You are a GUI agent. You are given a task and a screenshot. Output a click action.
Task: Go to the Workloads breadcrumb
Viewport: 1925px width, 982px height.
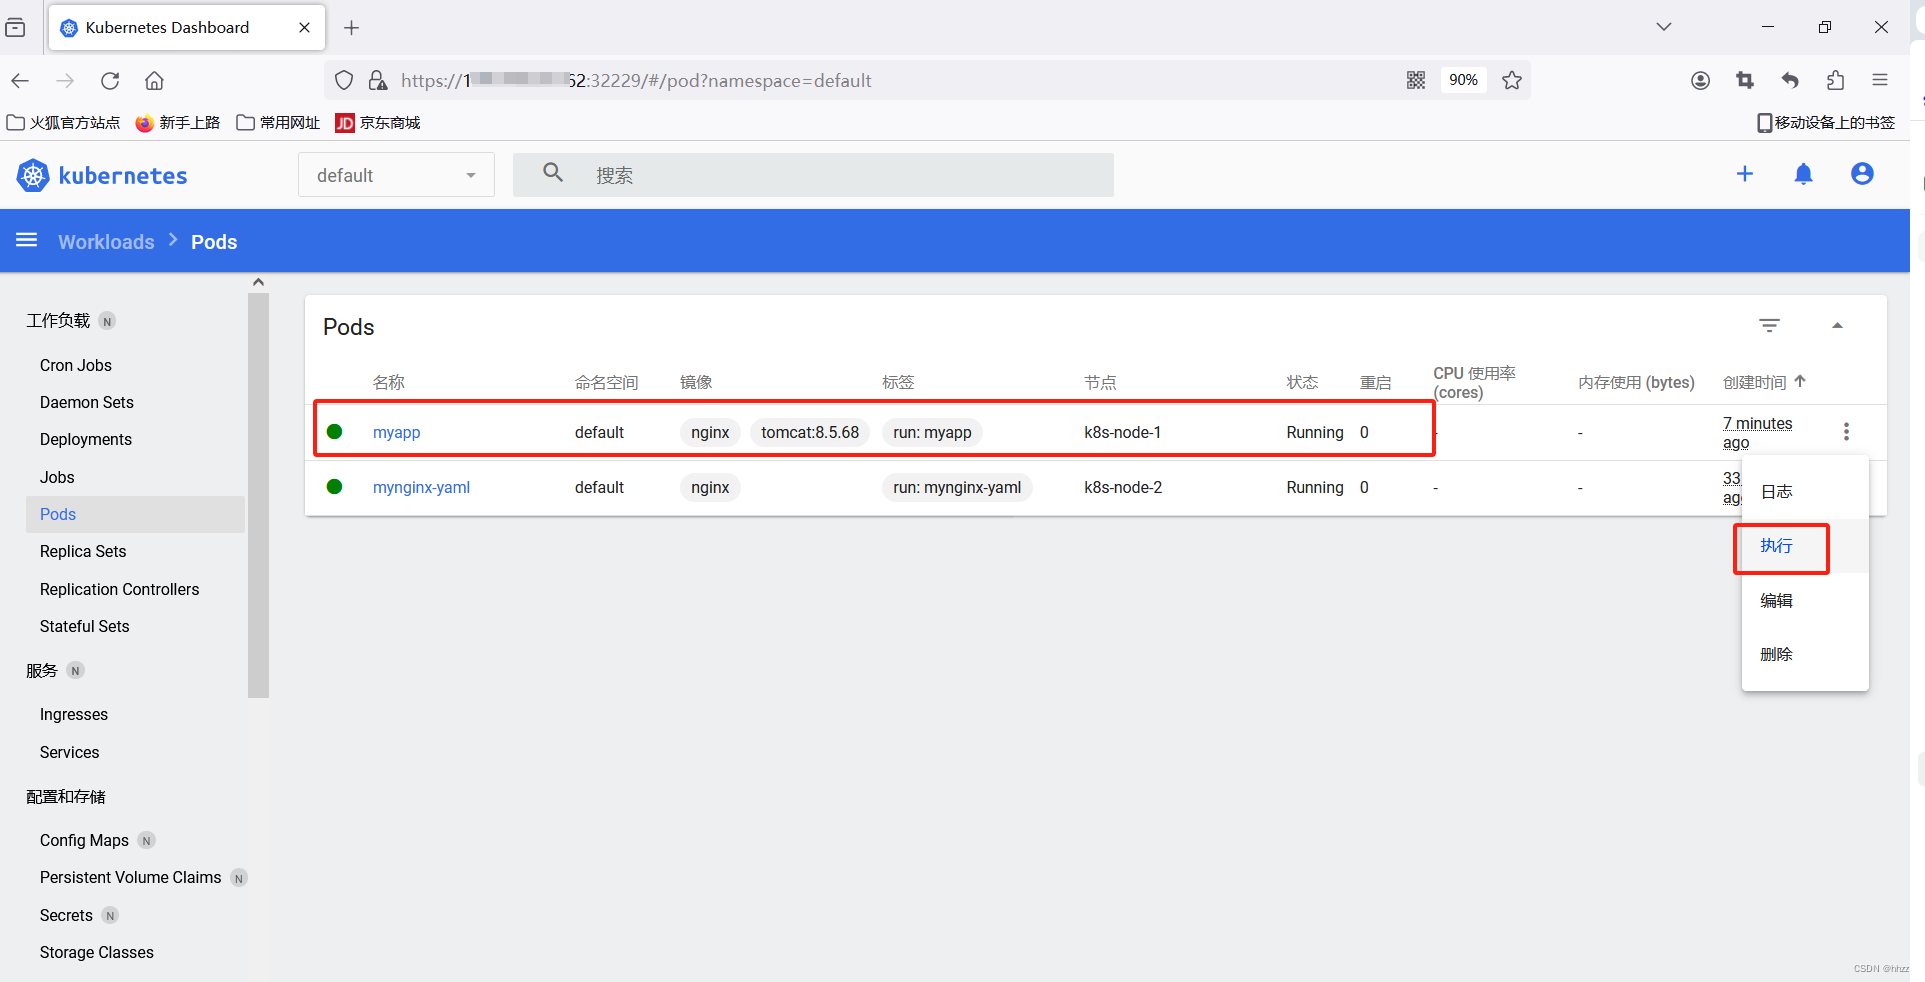coord(106,242)
